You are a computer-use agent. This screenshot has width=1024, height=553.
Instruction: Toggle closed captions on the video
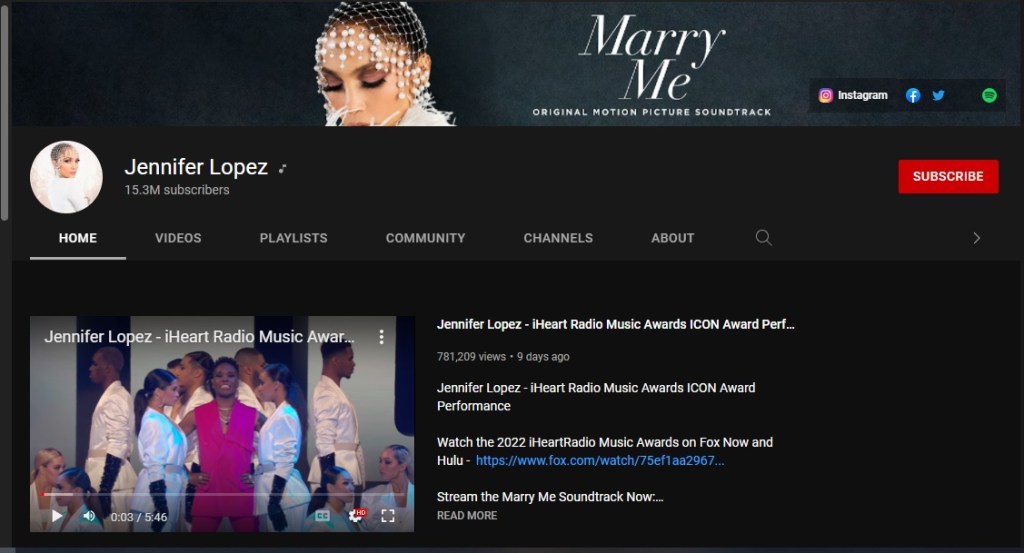[x=322, y=516]
